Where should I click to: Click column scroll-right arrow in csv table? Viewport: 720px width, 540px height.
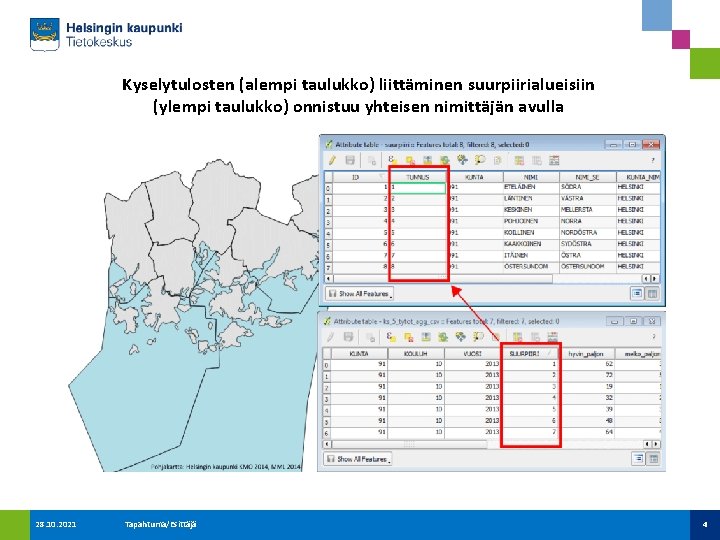[x=656, y=444]
